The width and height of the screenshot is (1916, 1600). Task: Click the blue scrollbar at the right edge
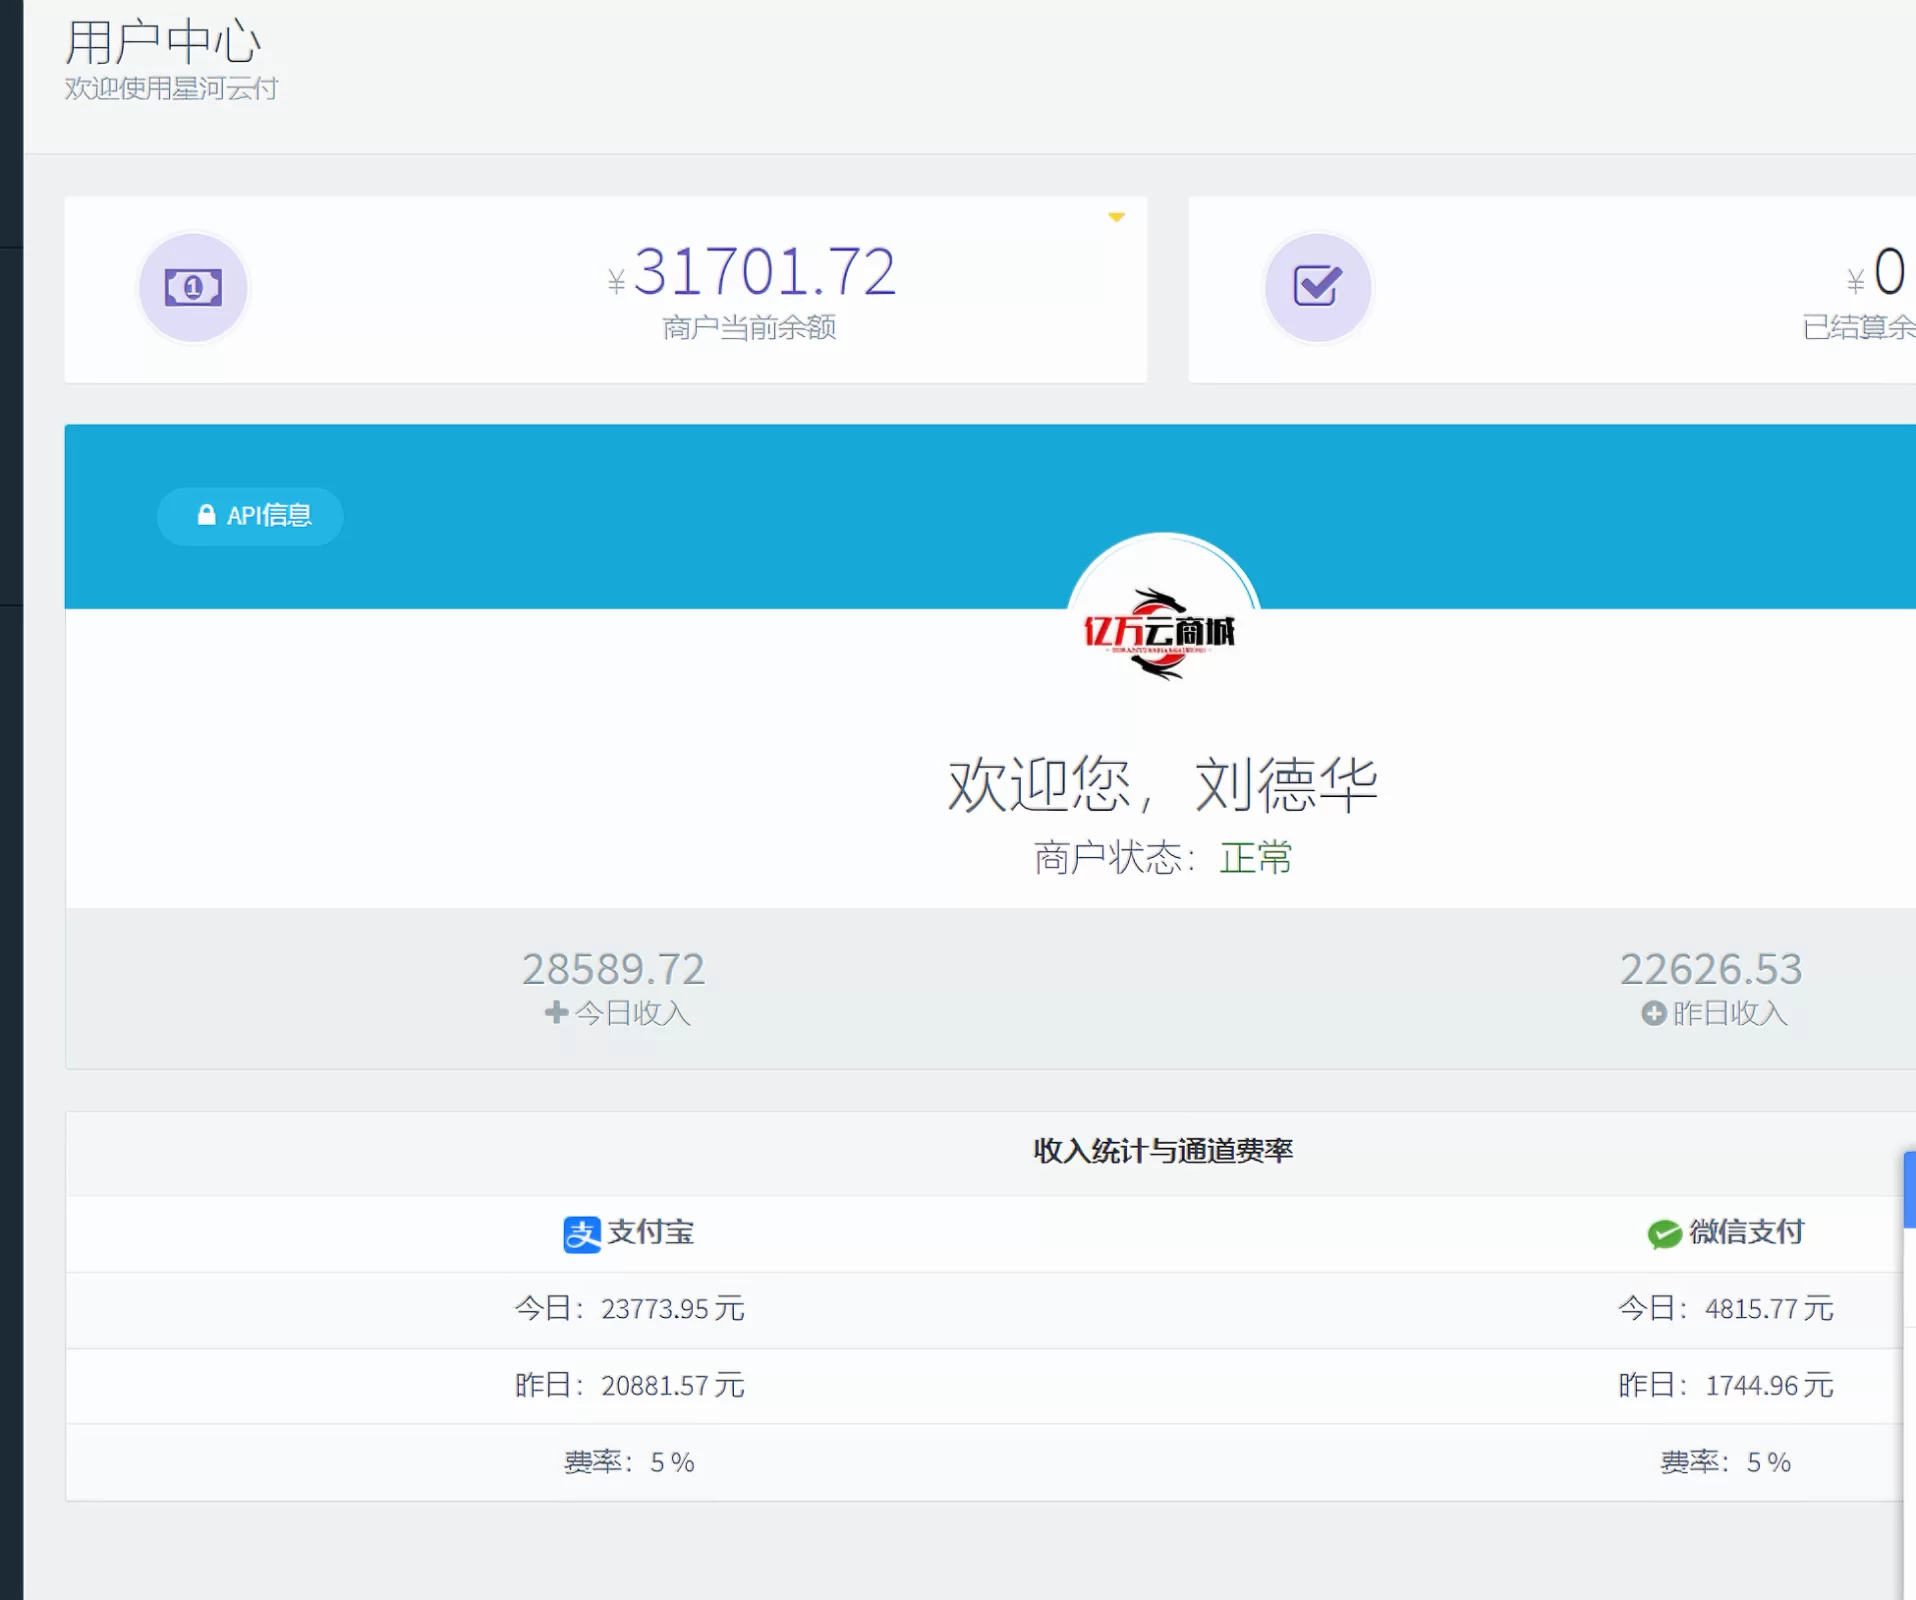tap(1911, 1190)
